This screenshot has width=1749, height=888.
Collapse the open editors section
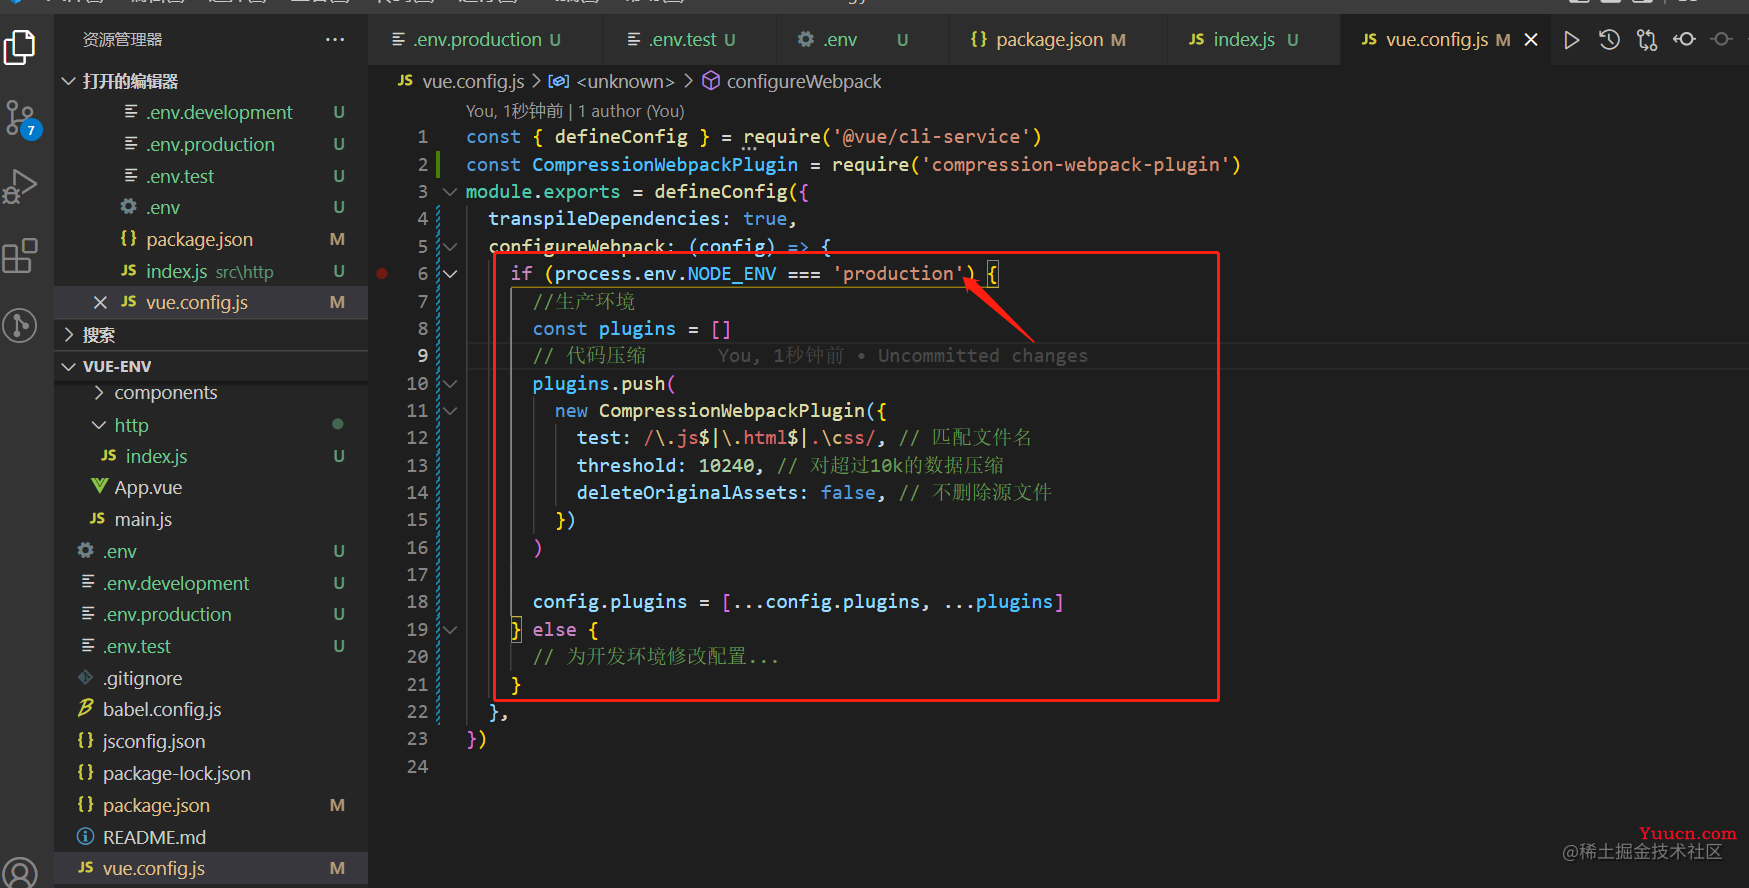(x=211, y=81)
